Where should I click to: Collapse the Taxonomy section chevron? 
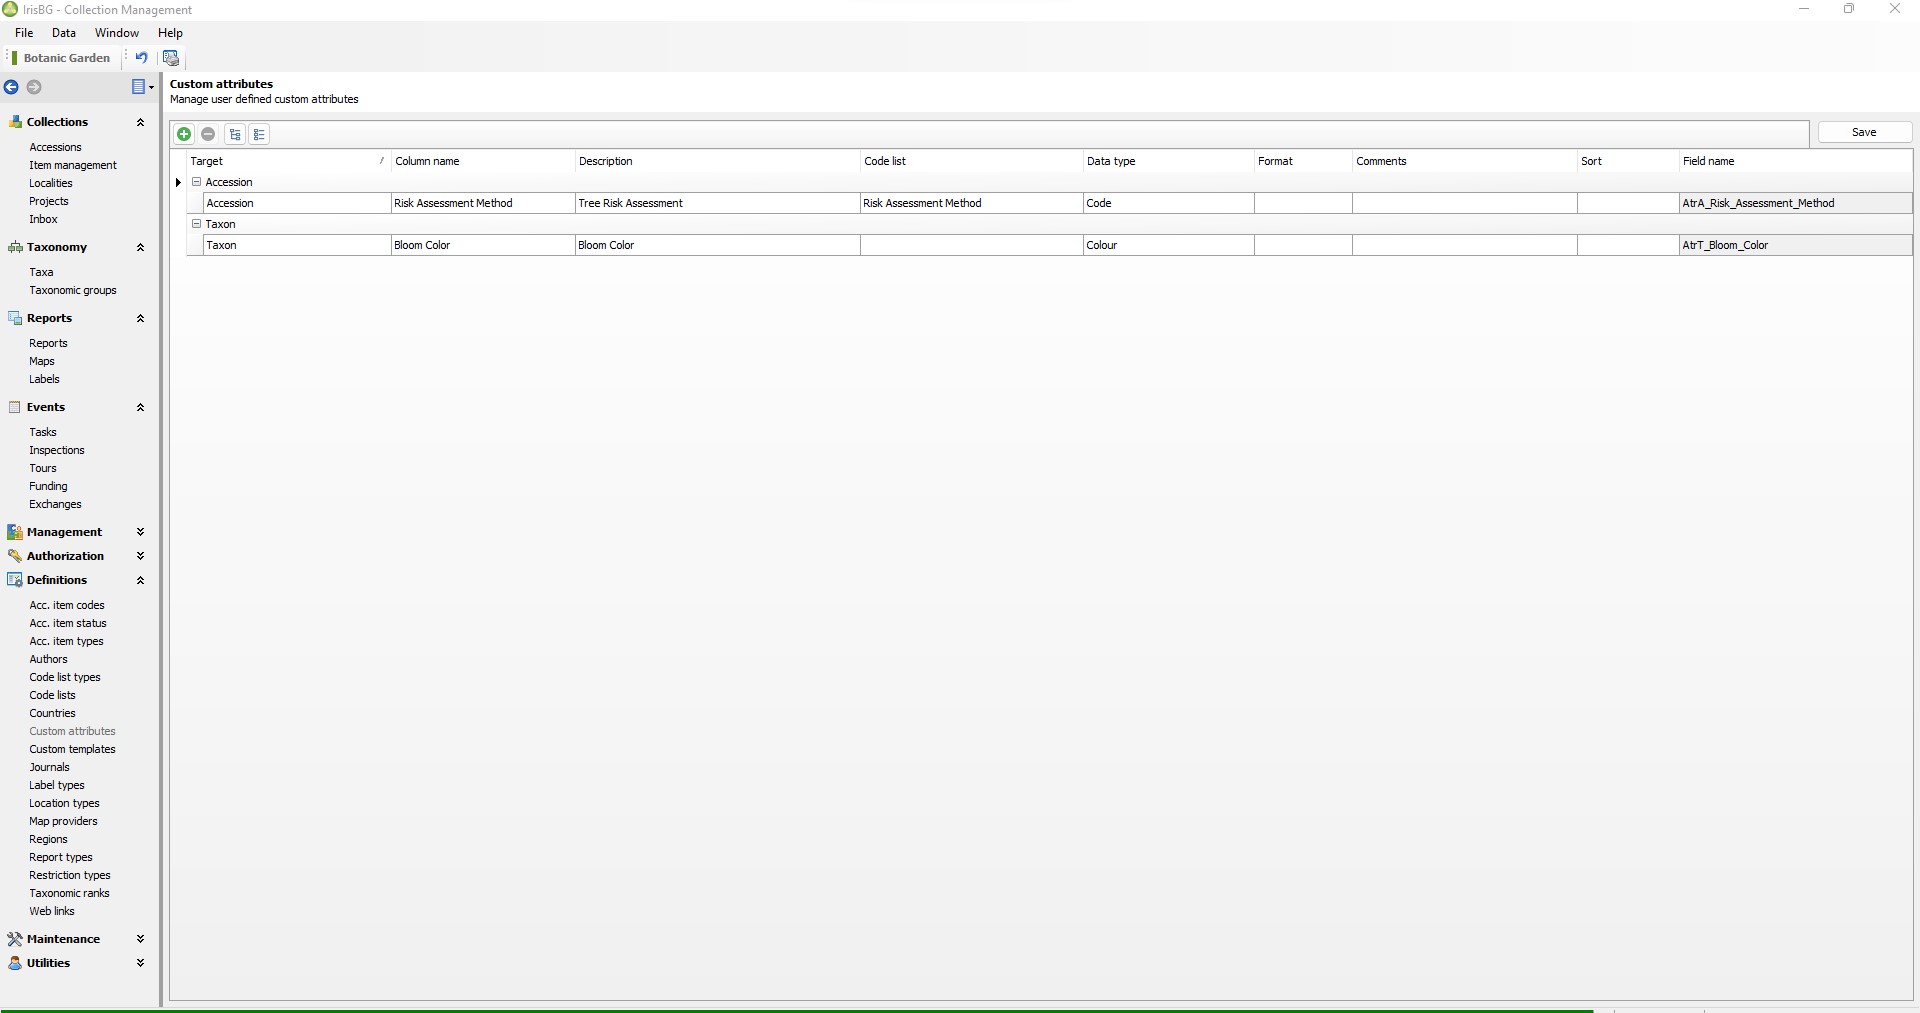point(140,247)
